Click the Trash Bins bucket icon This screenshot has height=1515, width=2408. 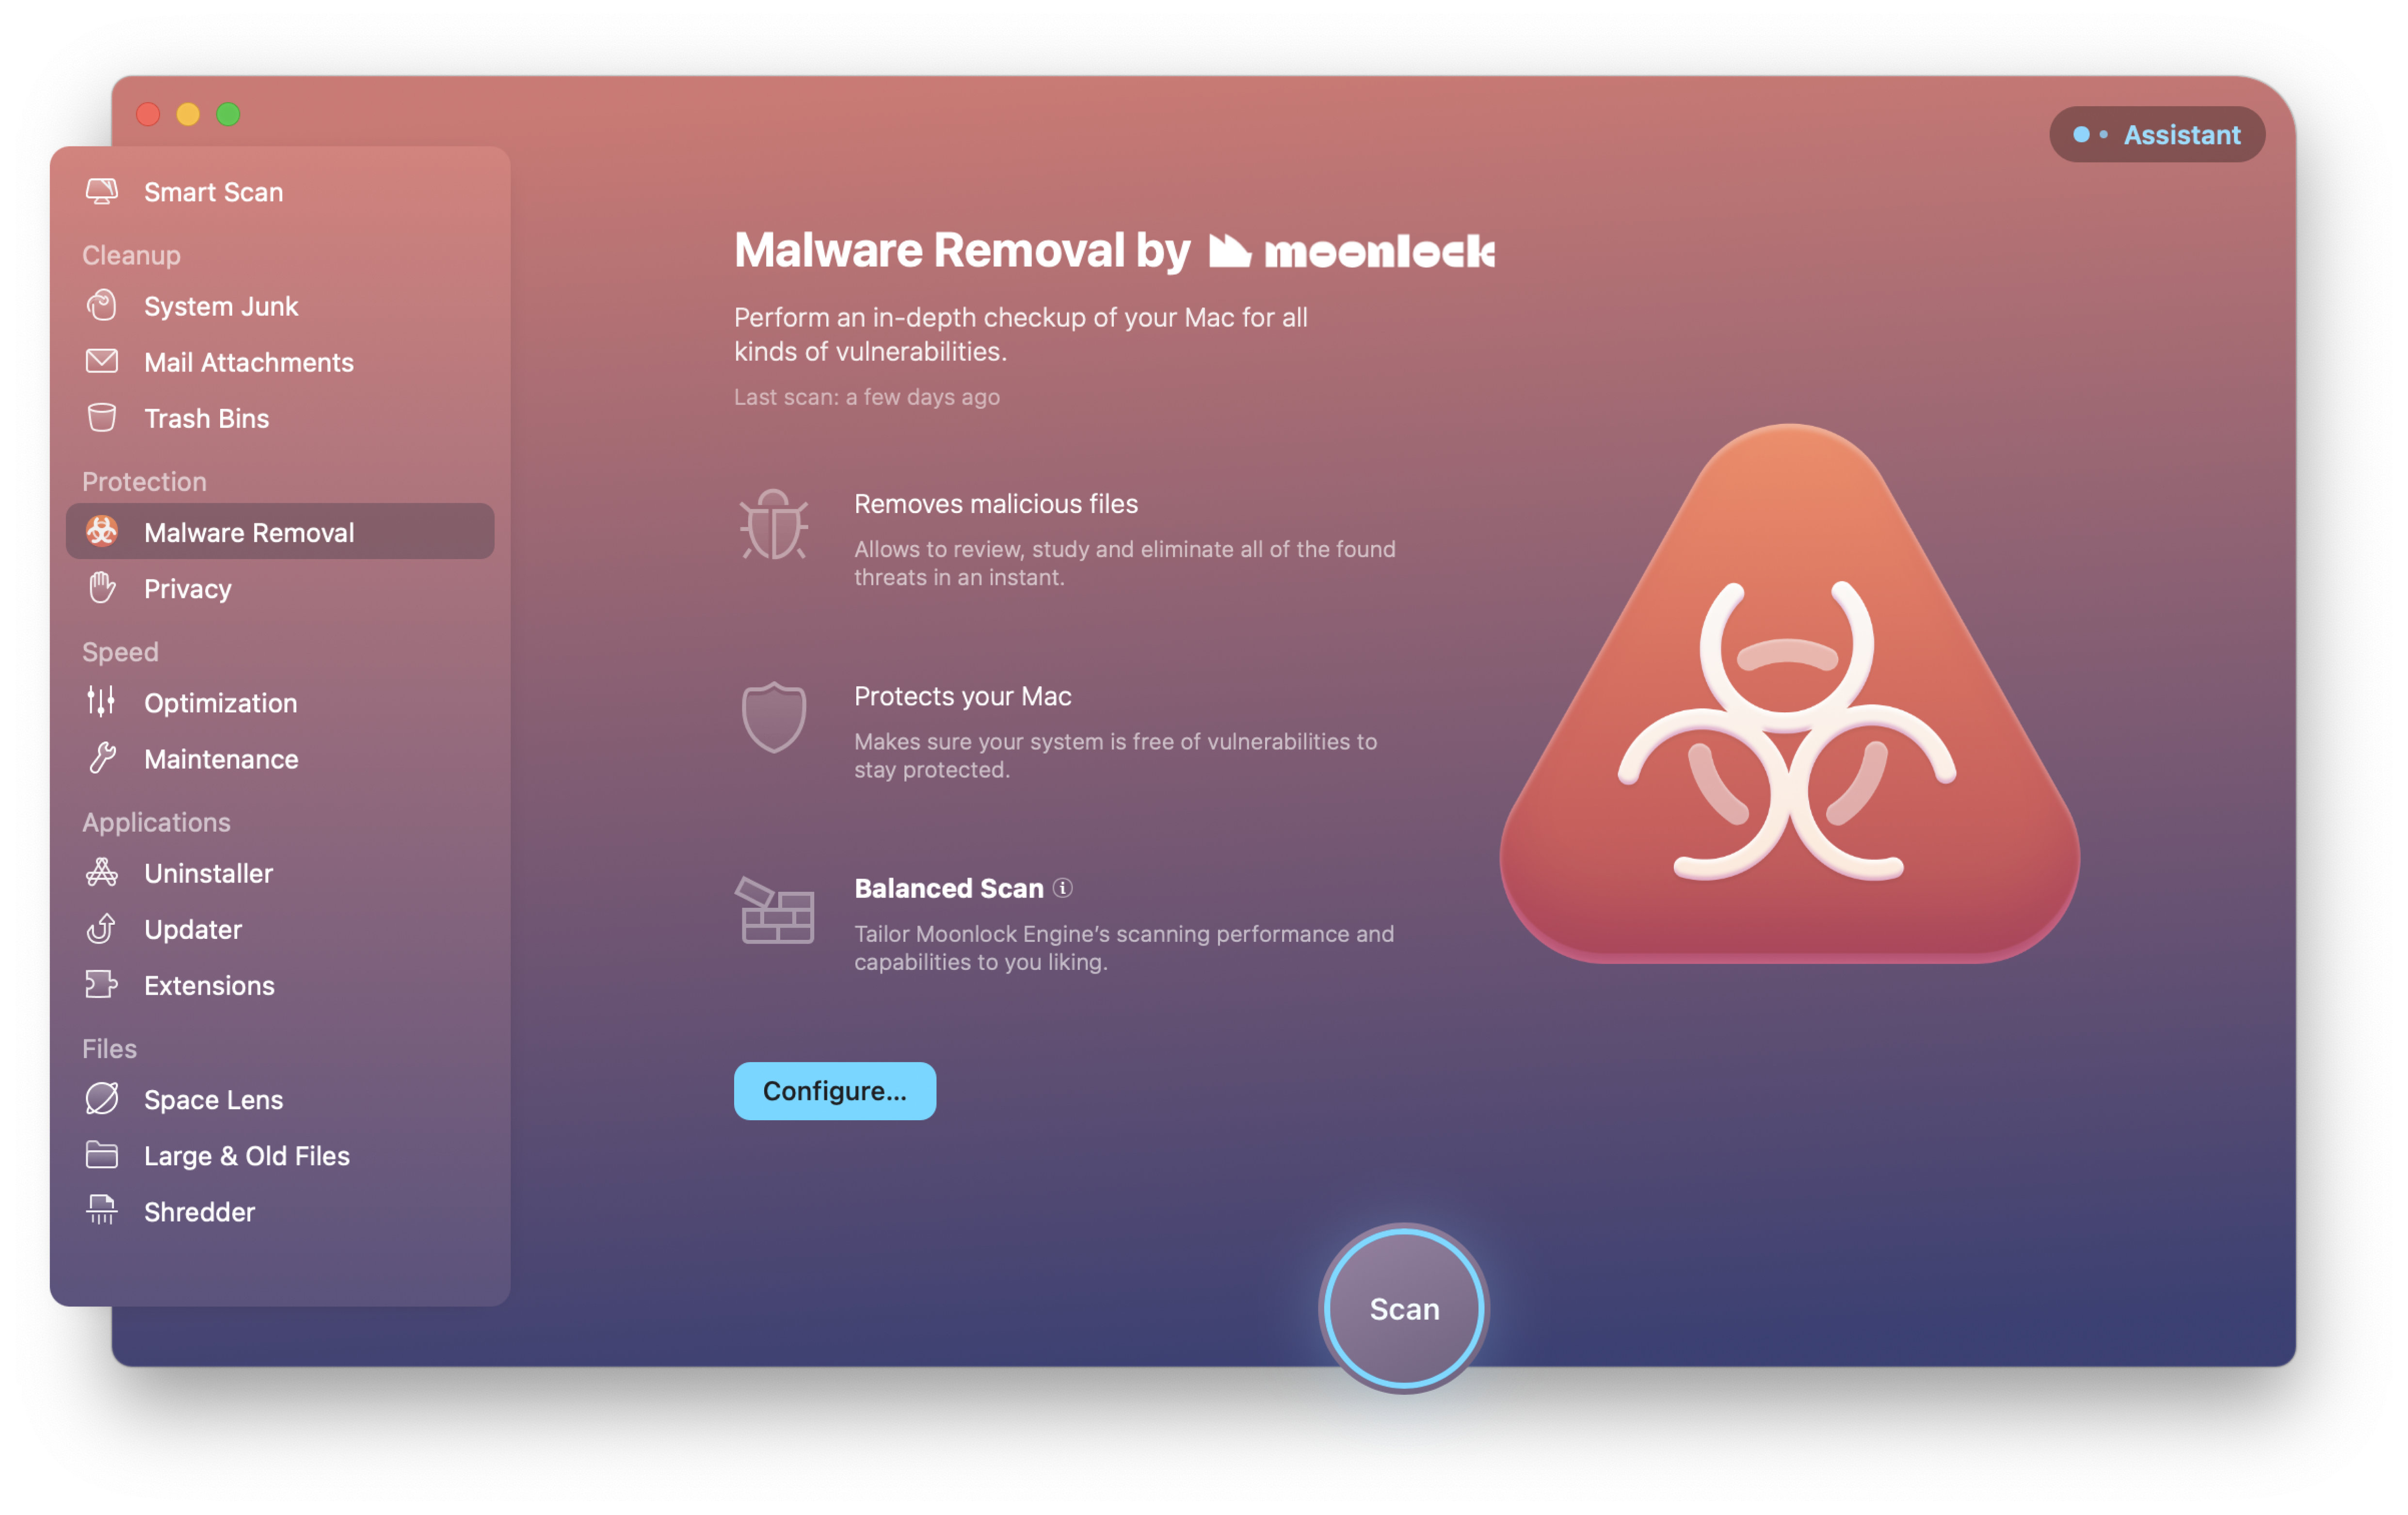coord(102,418)
